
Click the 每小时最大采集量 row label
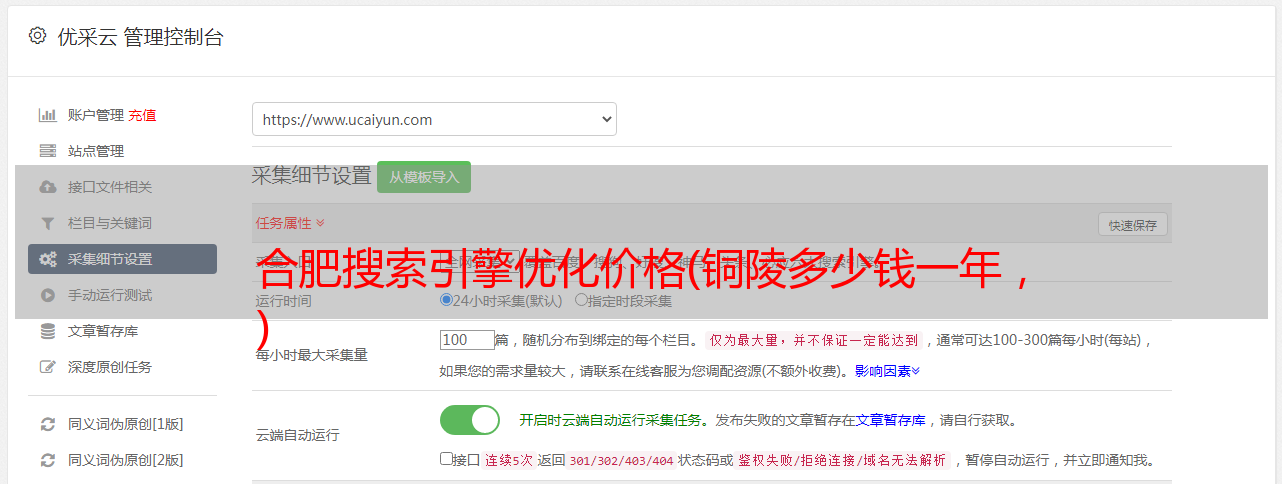(312, 355)
